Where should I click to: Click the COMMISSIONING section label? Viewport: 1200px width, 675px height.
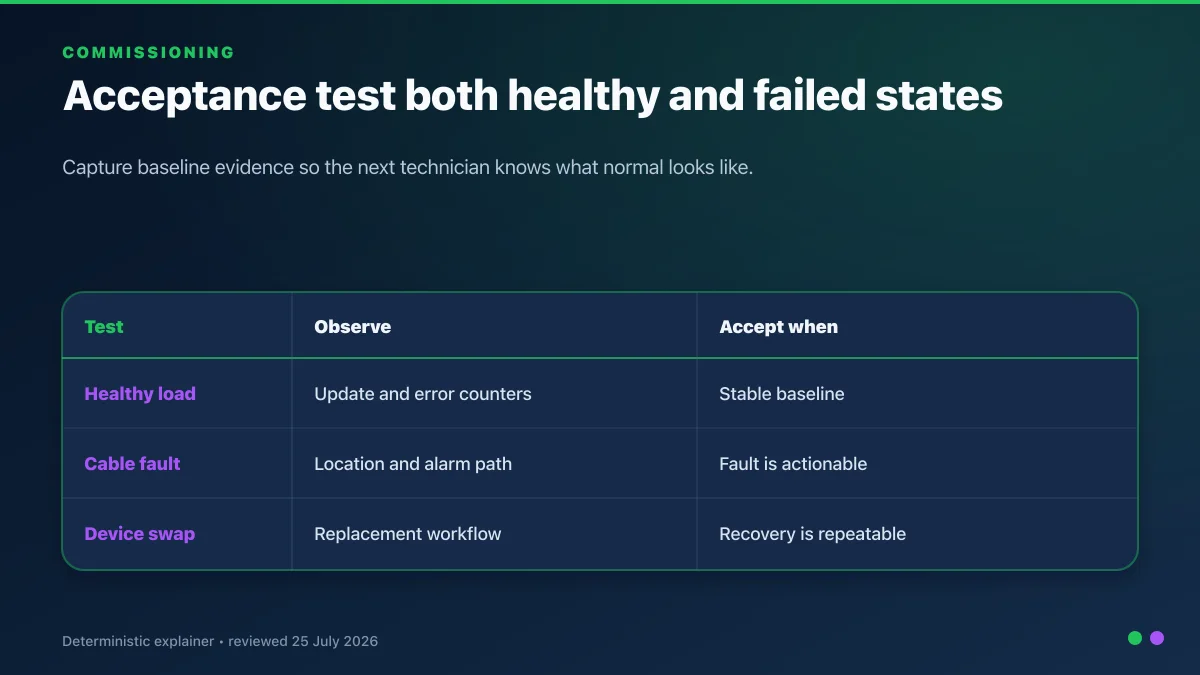point(149,53)
